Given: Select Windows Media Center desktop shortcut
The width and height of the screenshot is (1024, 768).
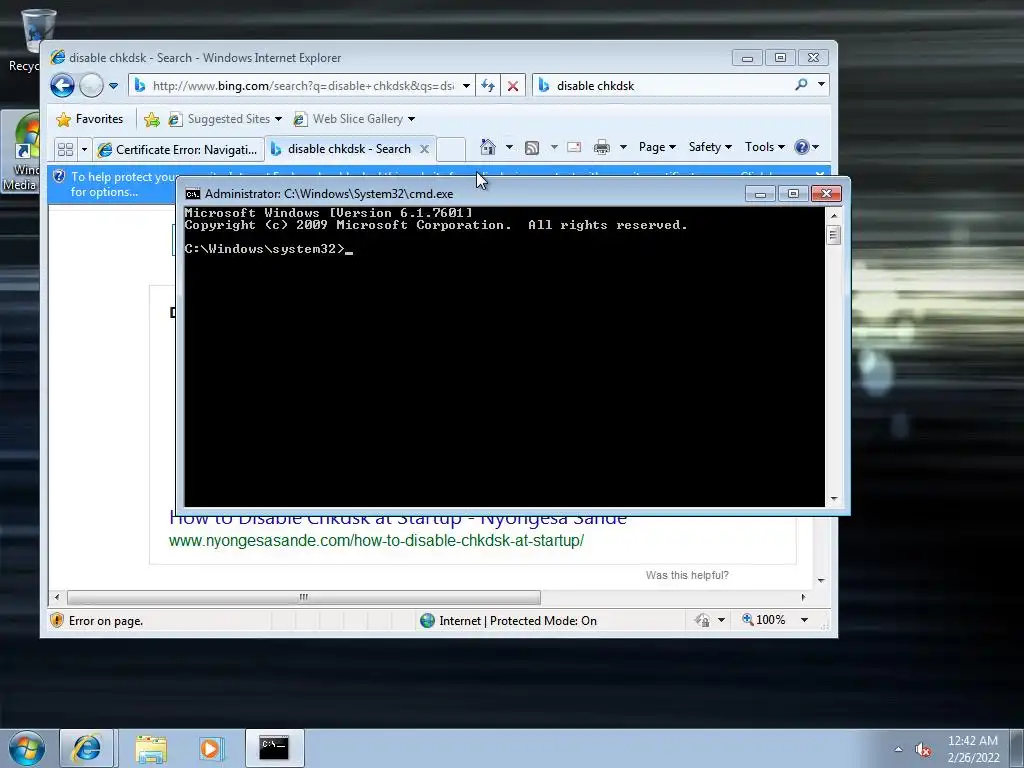Looking at the screenshot, I should point(21,152).
